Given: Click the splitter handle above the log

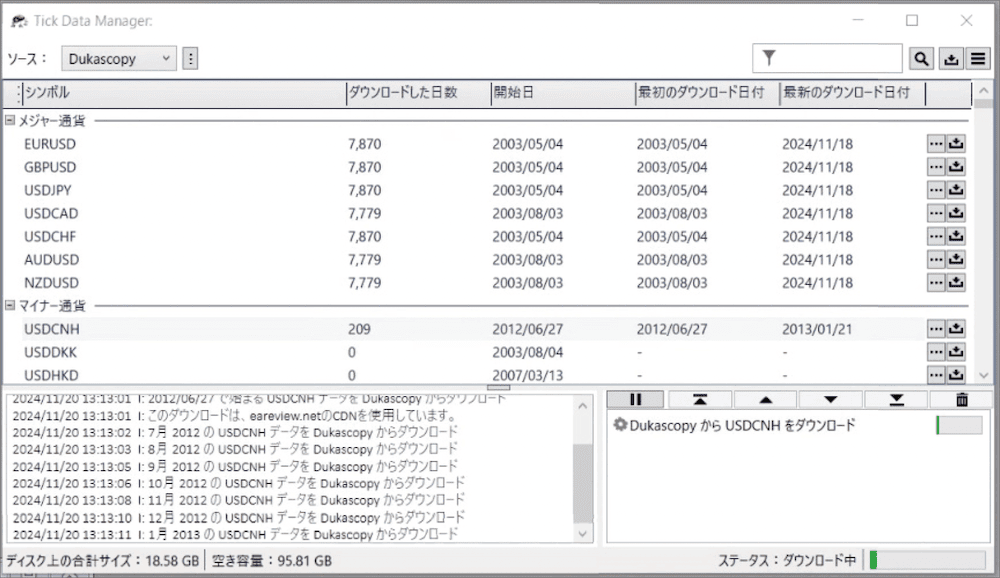Looking at the screenshot, I should pyautogui.click(x=498, y=387).
